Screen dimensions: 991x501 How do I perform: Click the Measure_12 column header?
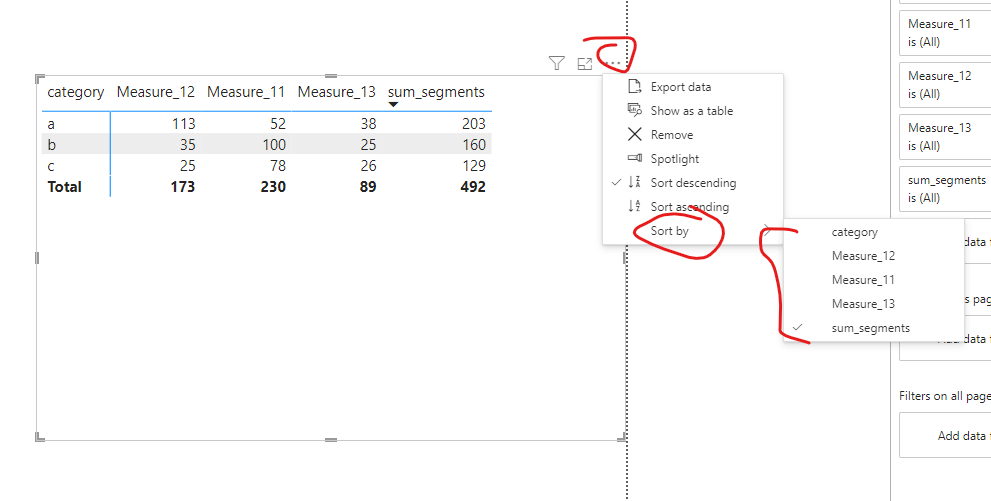(155, 92)
